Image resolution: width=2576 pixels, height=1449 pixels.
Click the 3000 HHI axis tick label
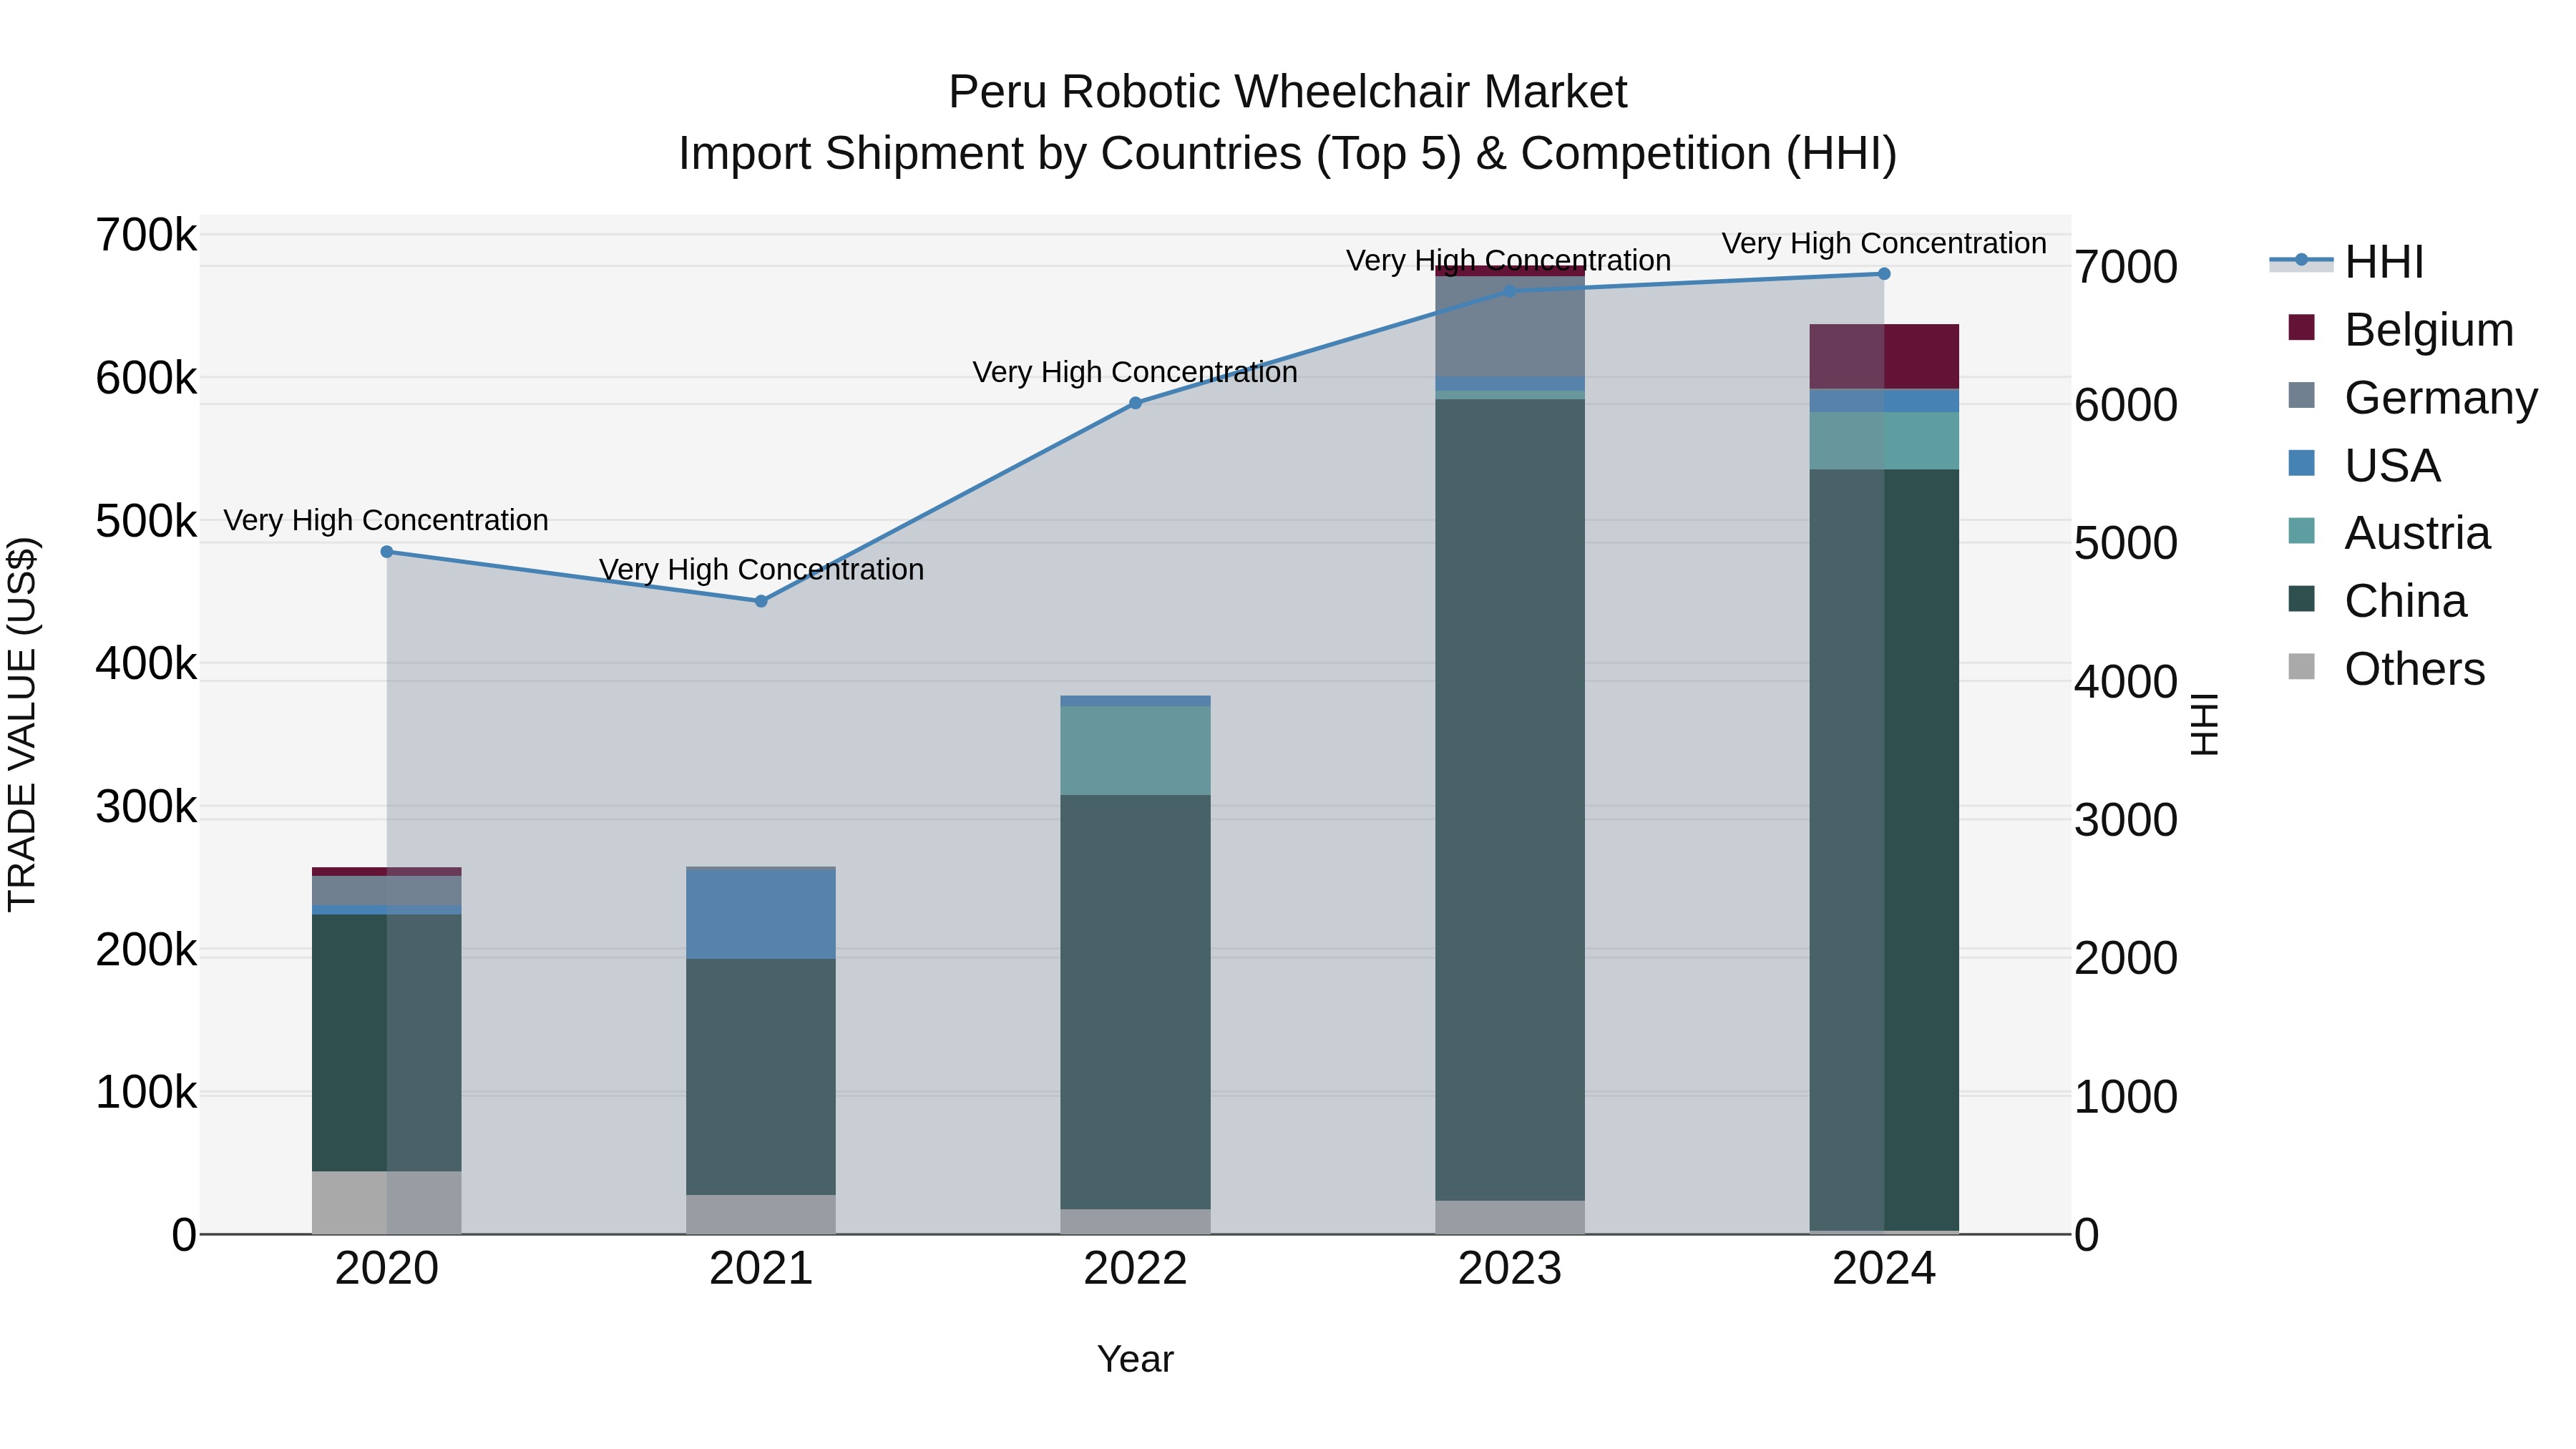click(x=2126, y=821)
